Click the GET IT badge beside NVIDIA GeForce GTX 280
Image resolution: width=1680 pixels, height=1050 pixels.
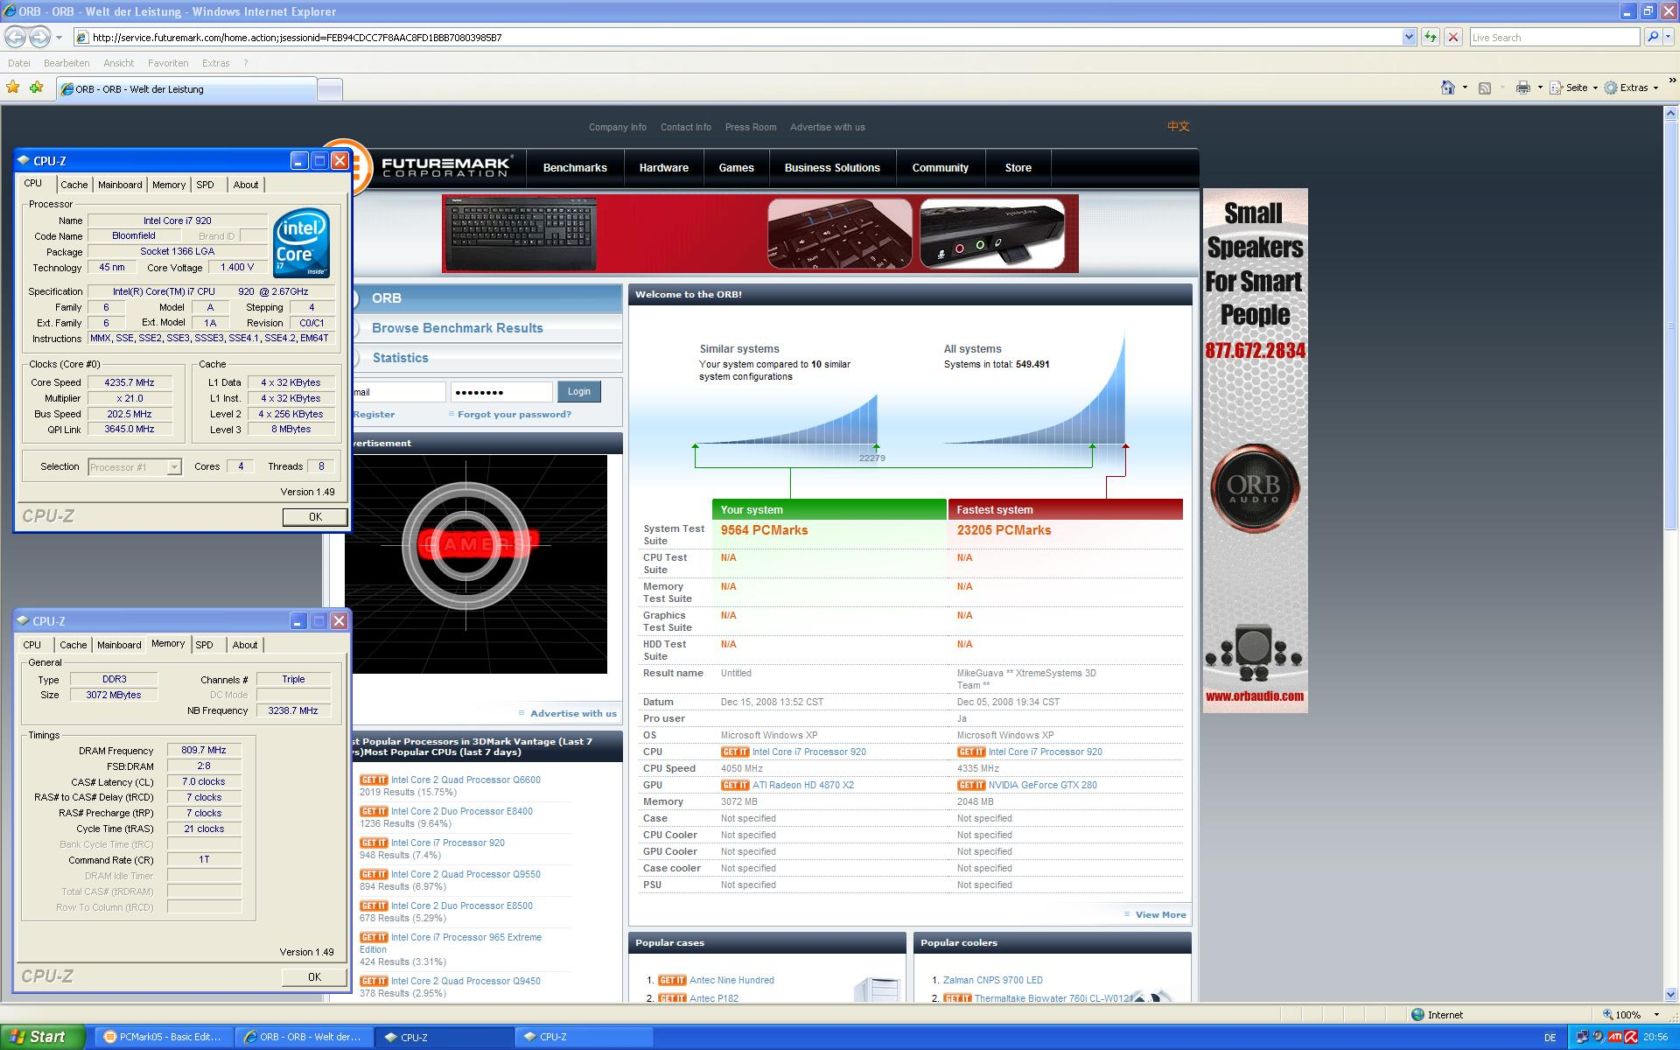971,786
